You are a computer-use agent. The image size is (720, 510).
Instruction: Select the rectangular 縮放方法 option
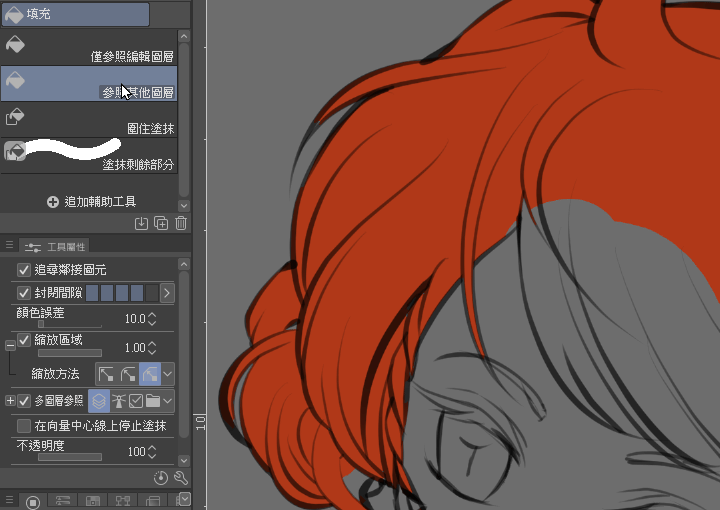pyautogui.click(x=106, y=374)
